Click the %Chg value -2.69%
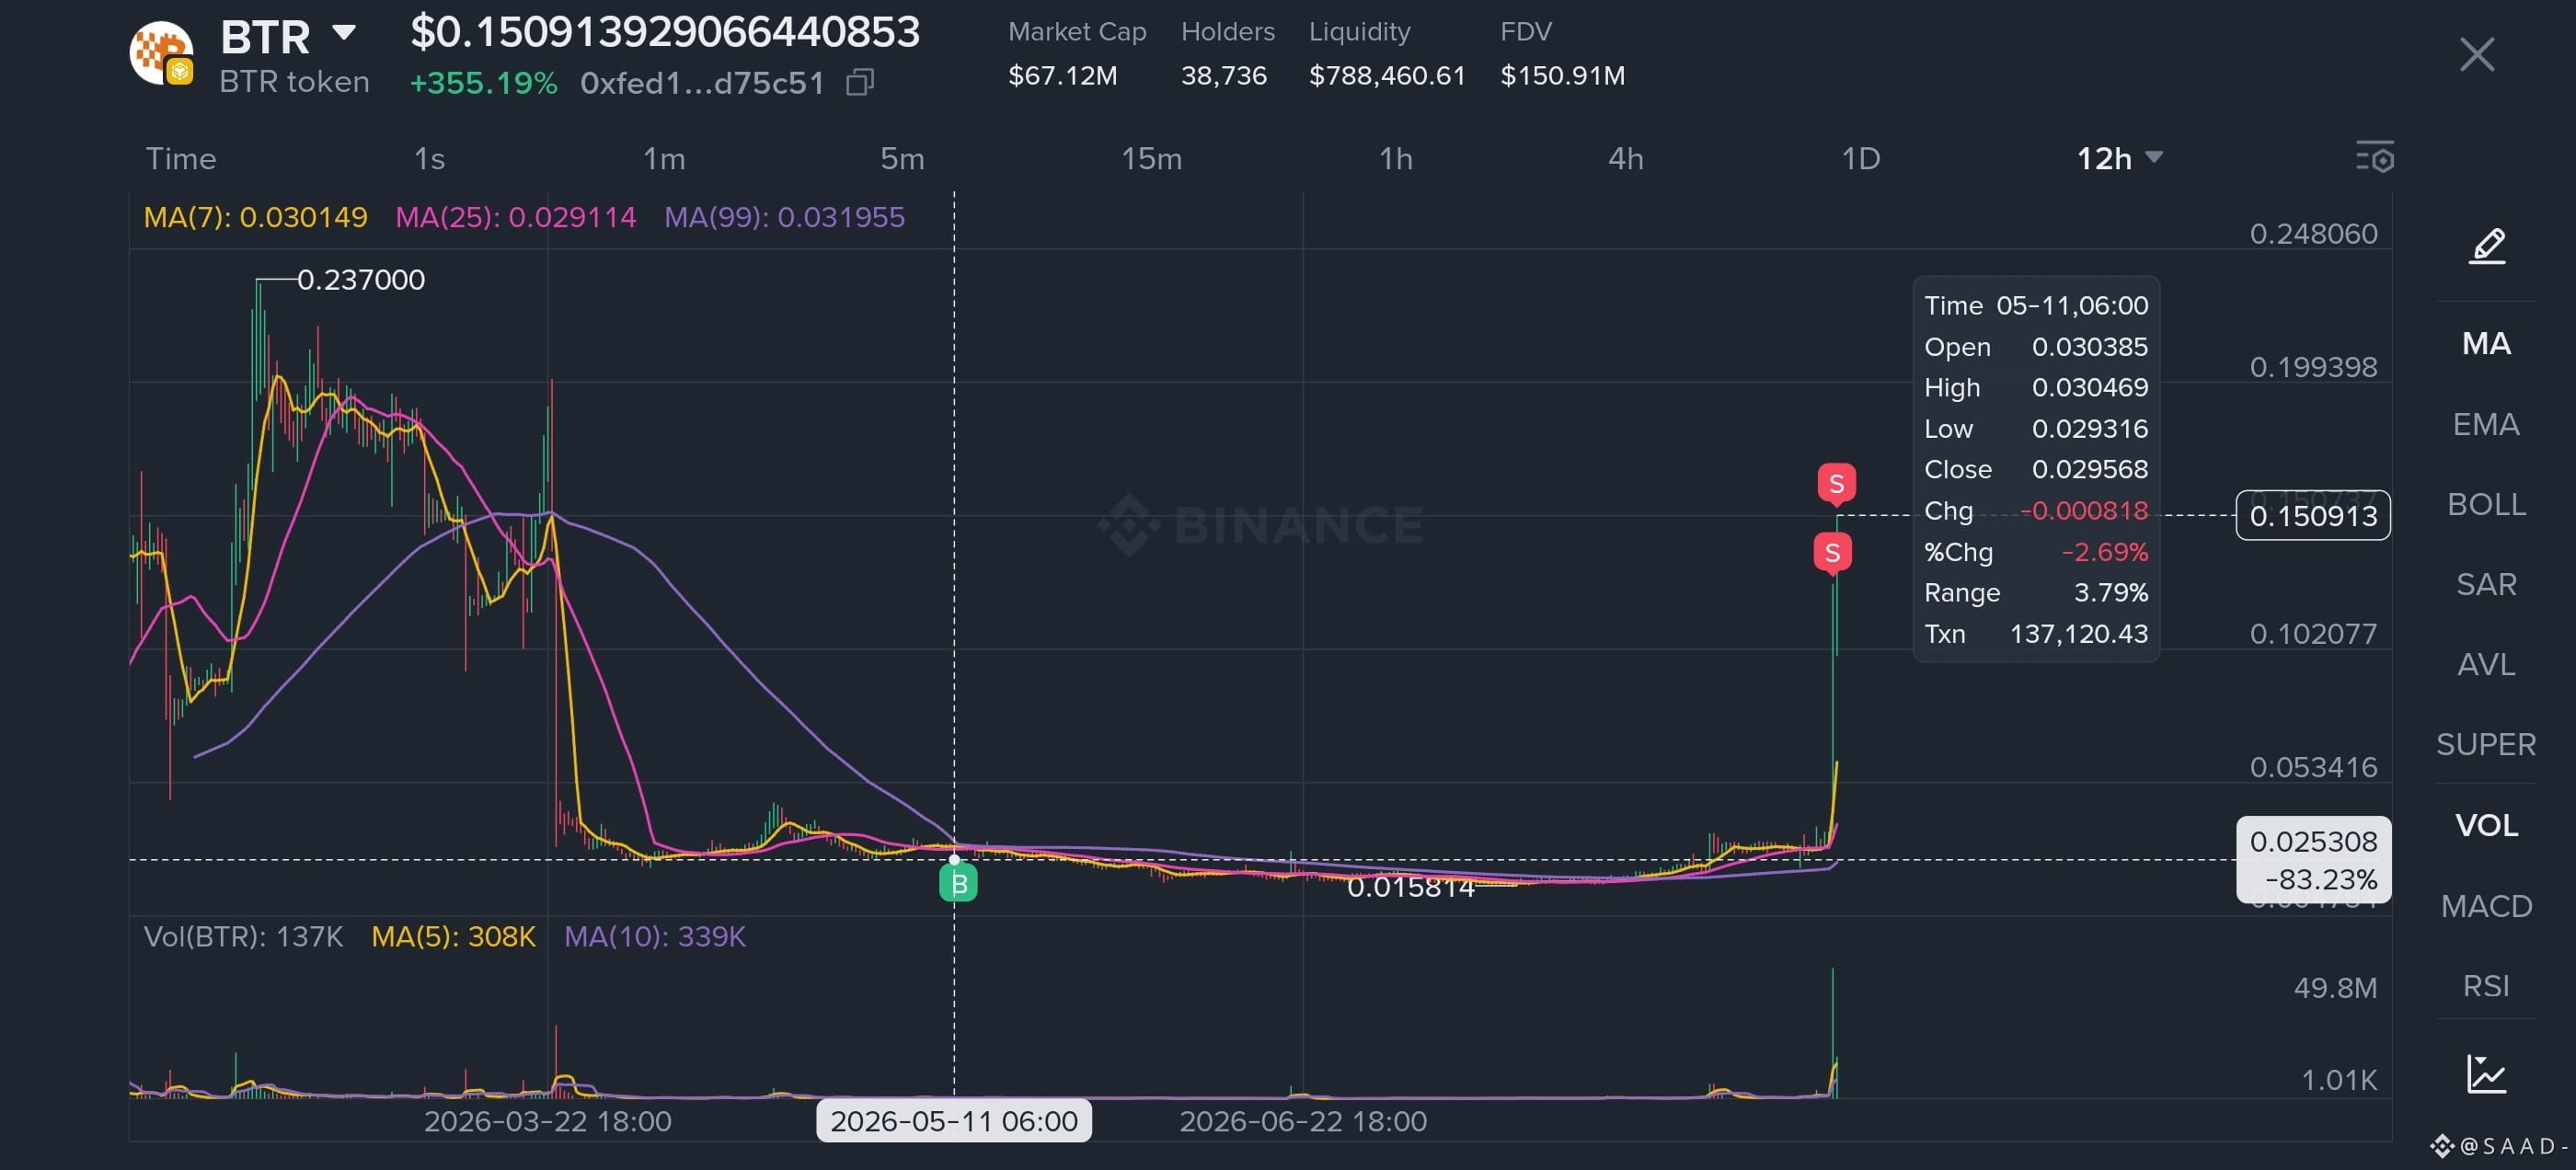The image size is (2576, 1170). [2104, 552]
